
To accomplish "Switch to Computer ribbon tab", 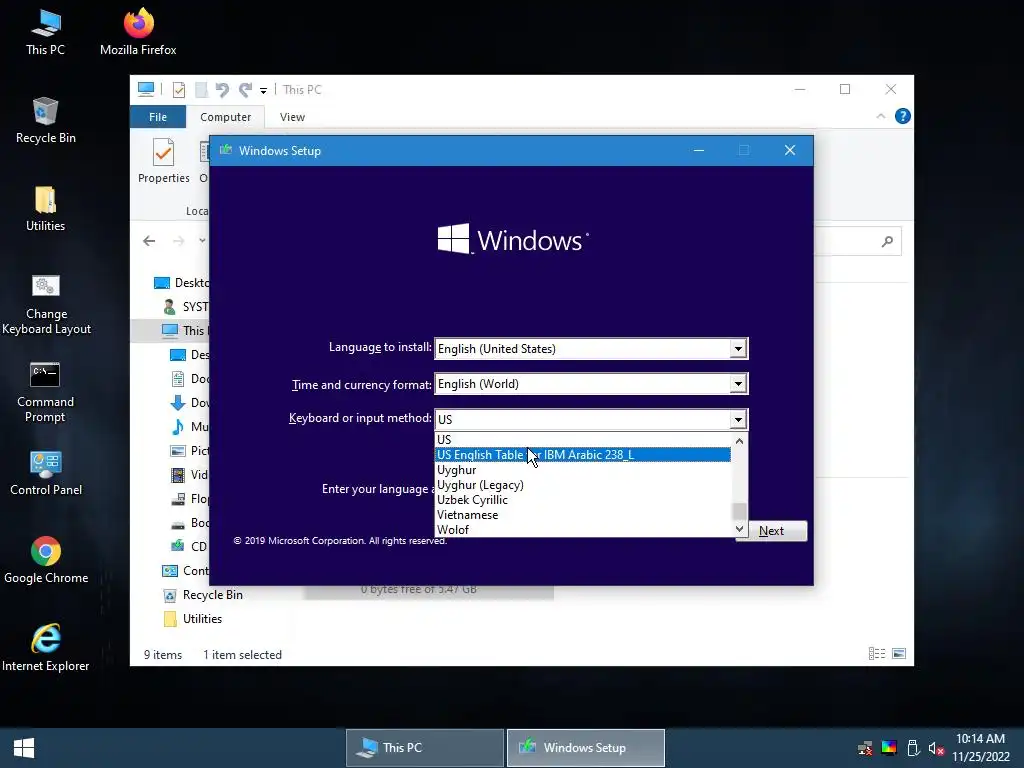I will (225, 117).
